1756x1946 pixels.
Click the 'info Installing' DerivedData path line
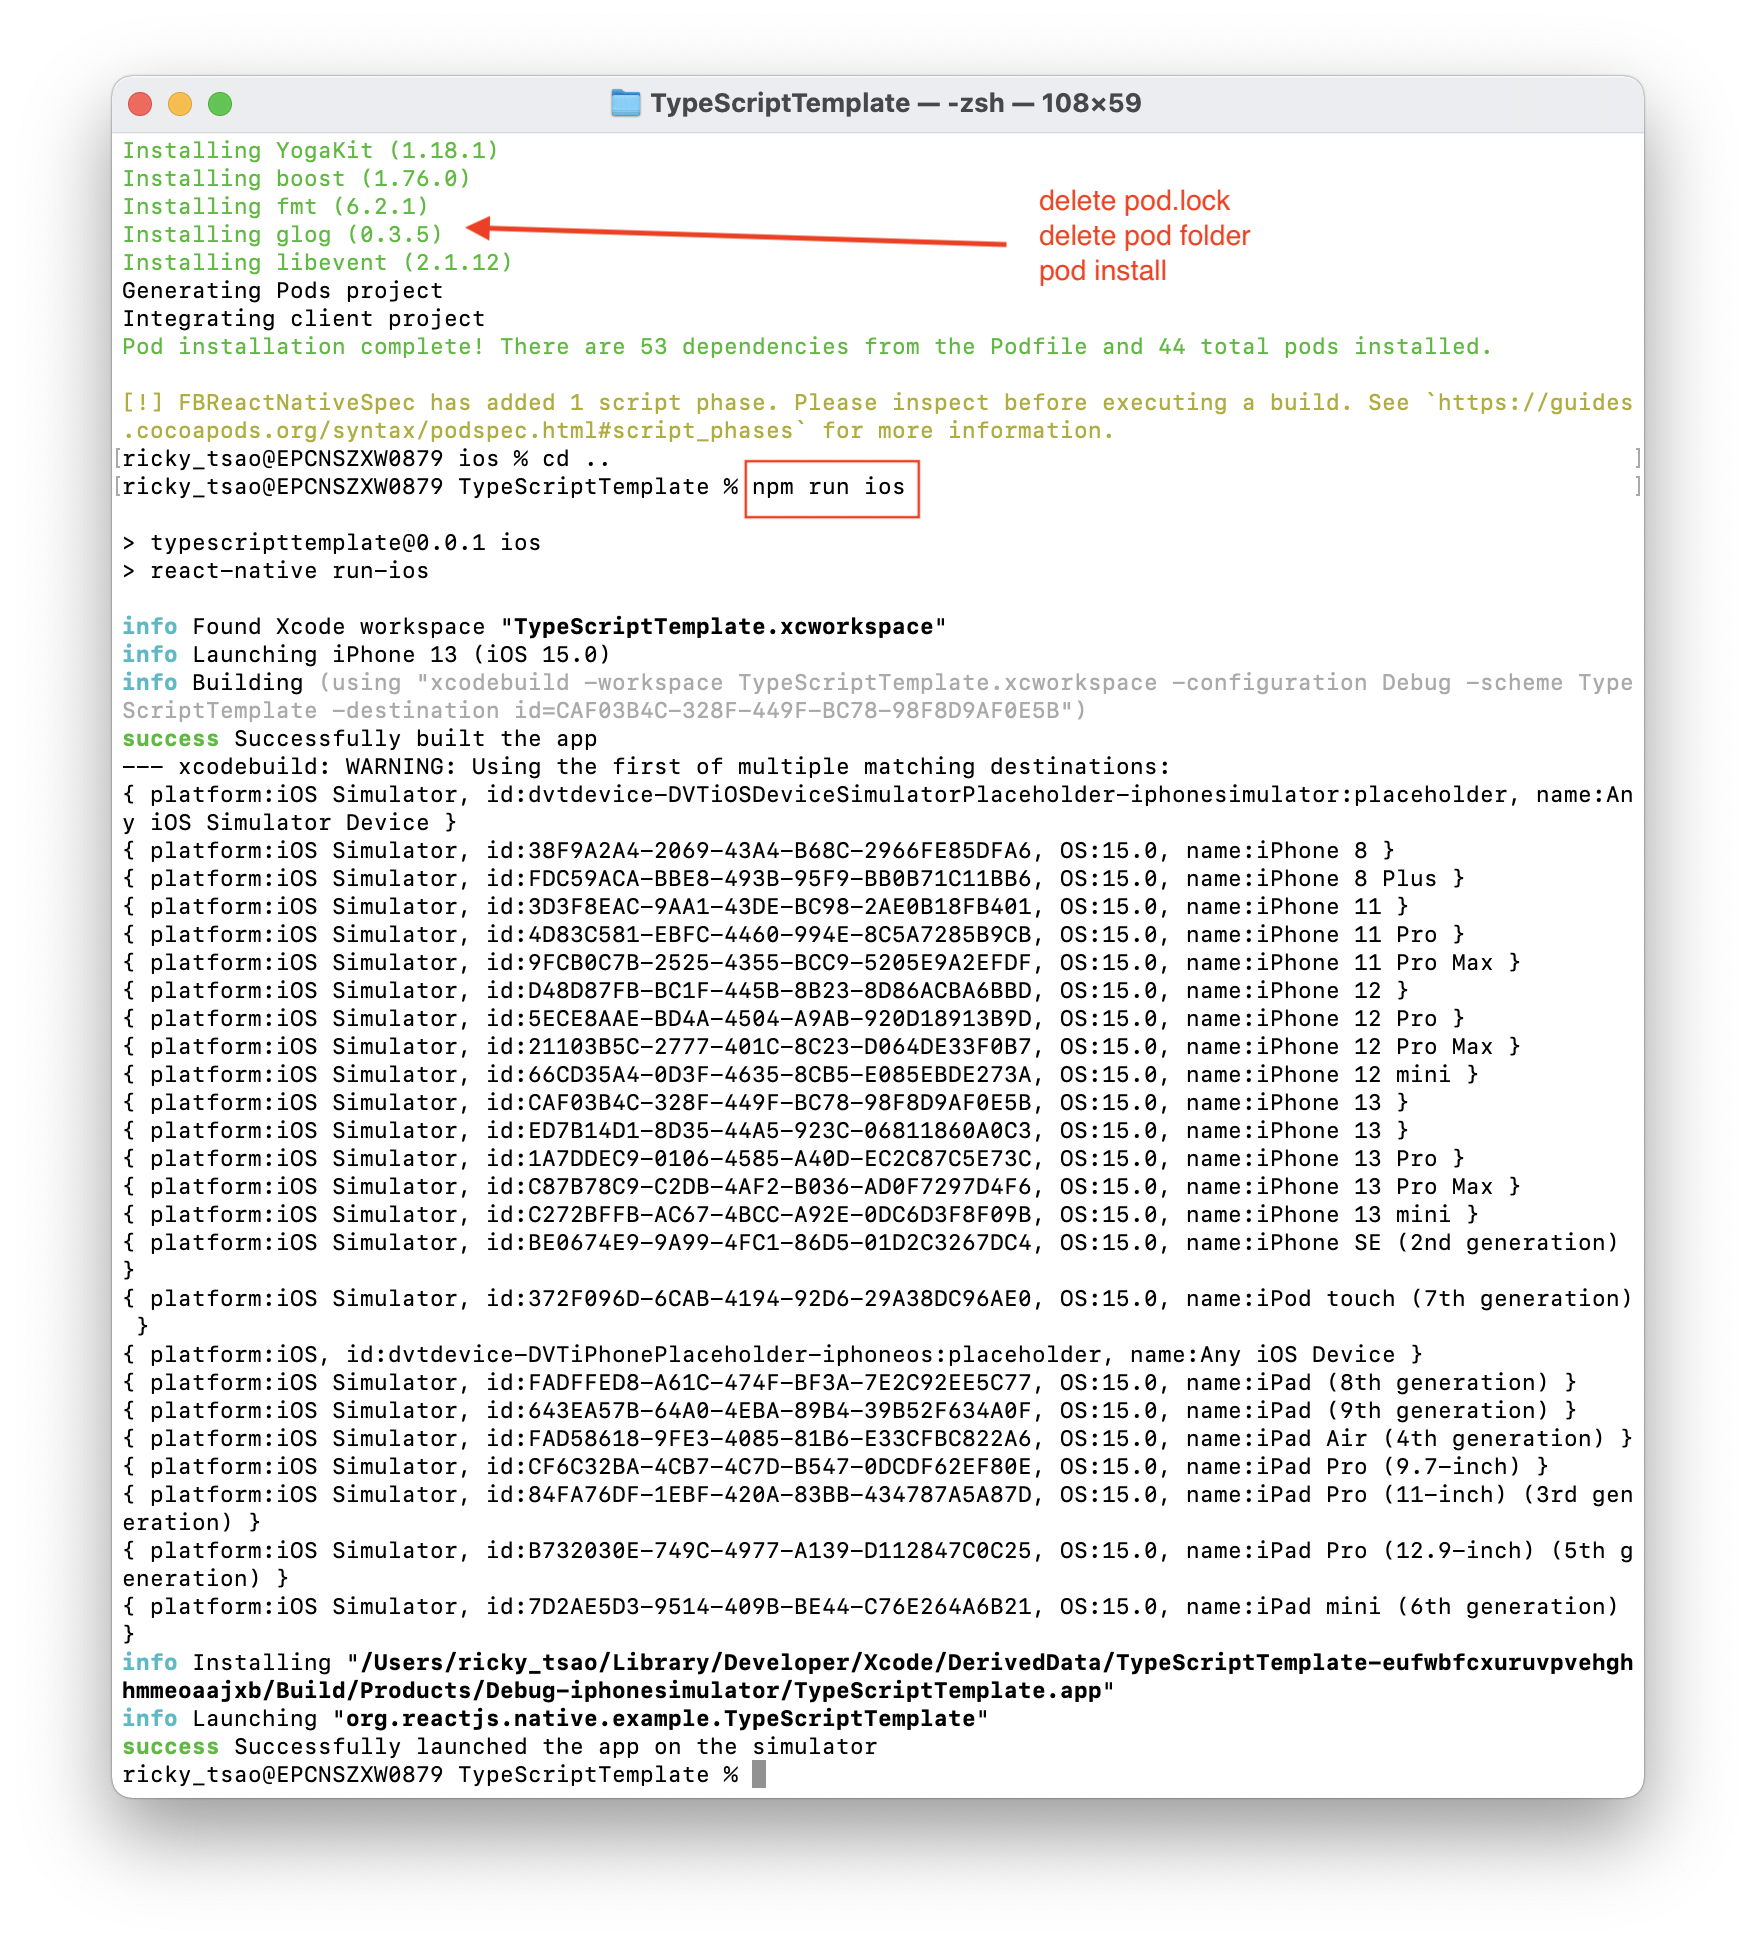[877, 1662]
